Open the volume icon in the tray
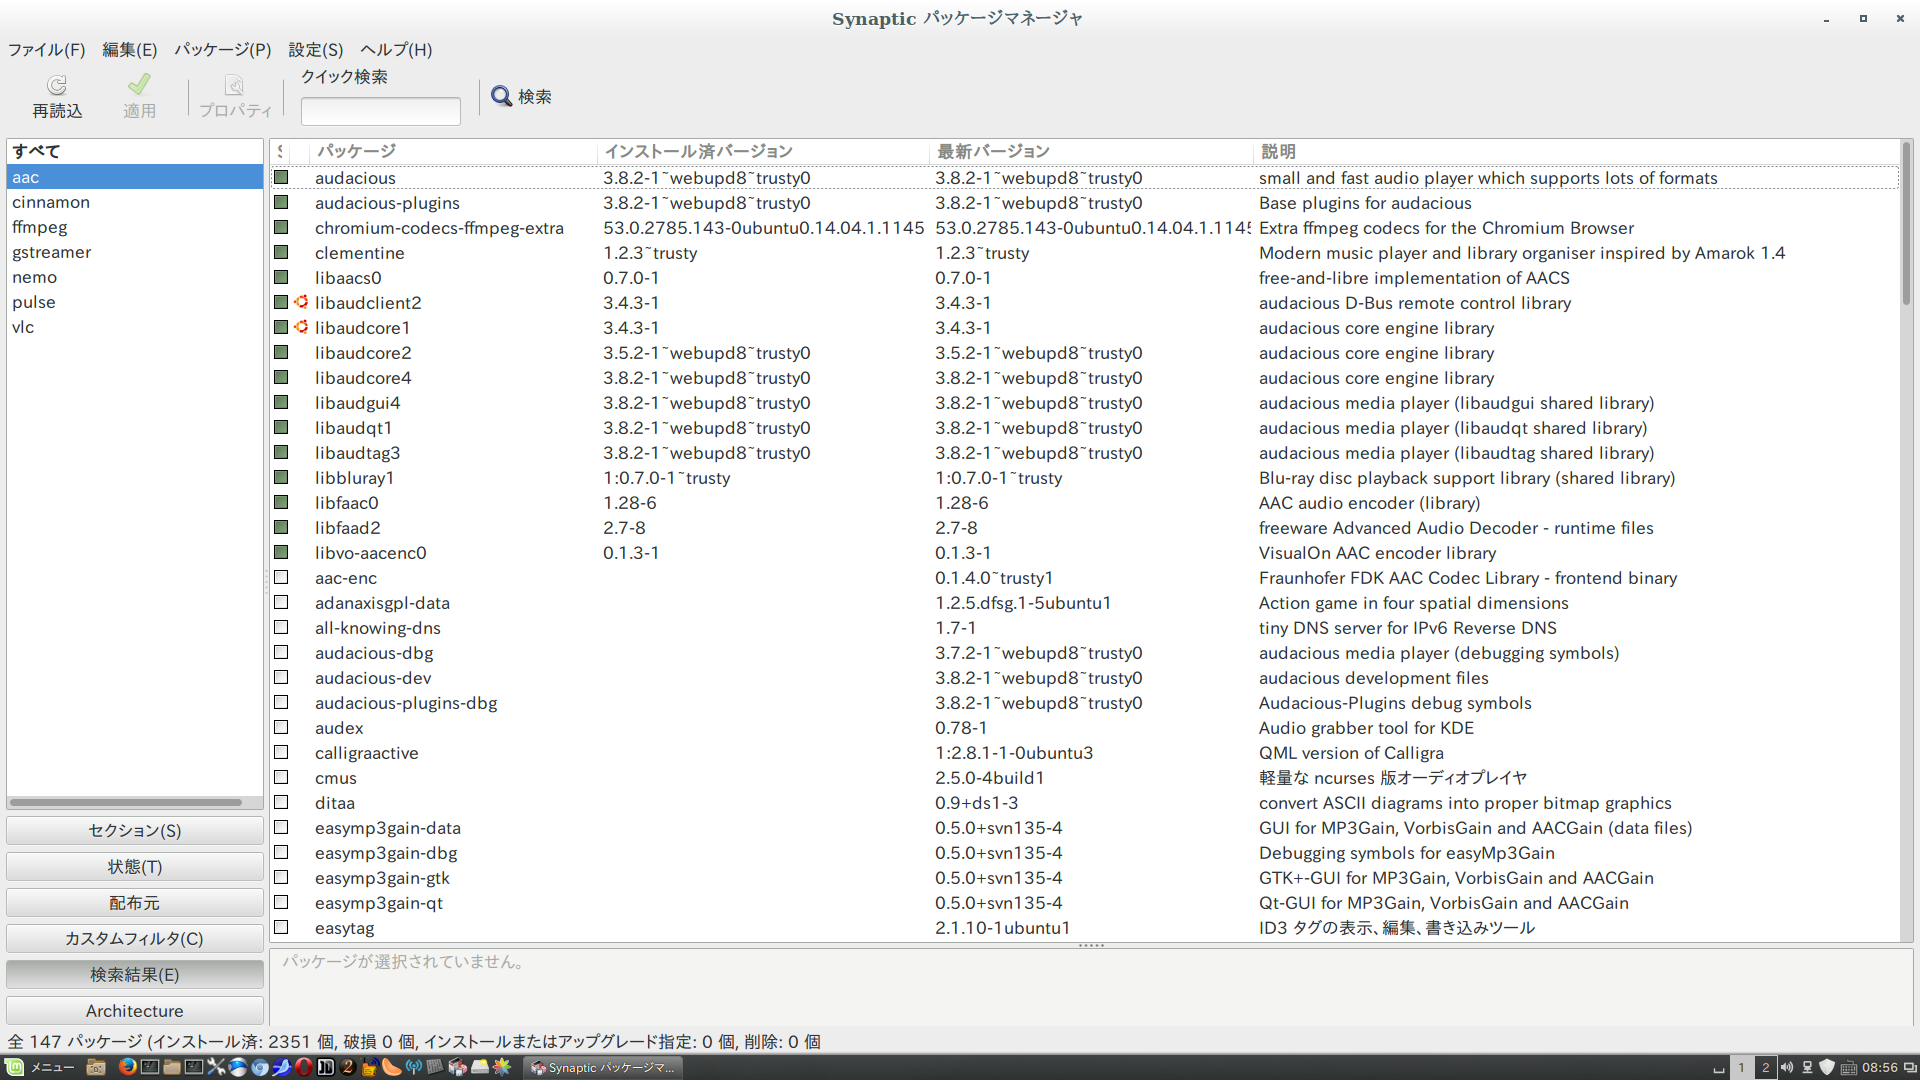Image resolution: width=1920 pixels, height=1080 pixels. point(1787,1067)
